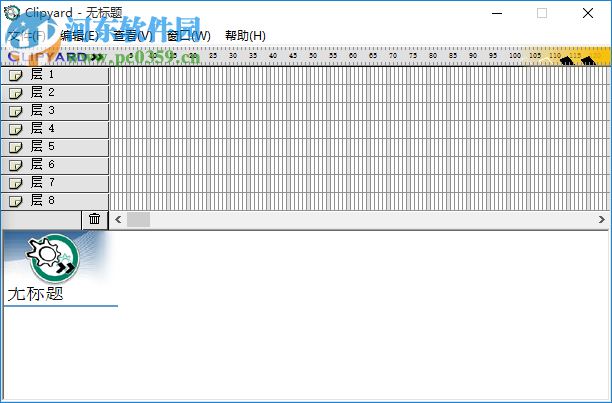This screenshot has height=403, width=612.
Task: Open the 帮助(H) menu
Action: coord(246,36)
